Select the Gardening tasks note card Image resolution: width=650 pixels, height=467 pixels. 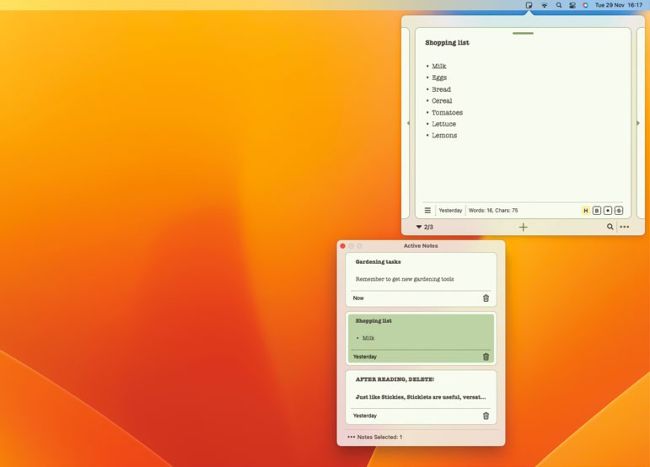(420, 272)
